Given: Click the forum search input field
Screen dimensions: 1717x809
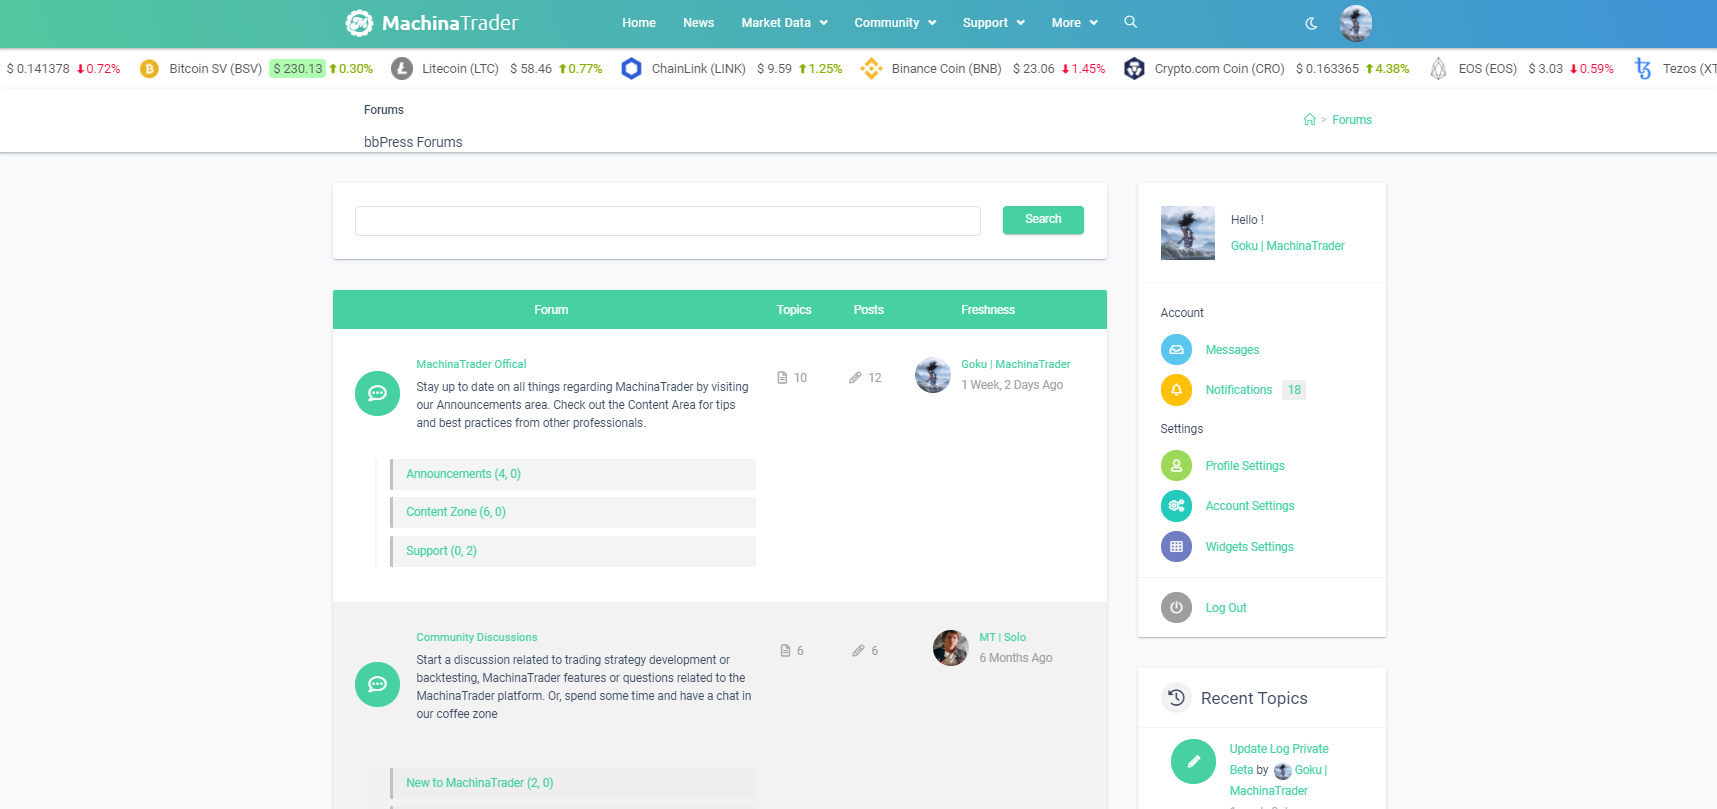Looking at the screenshot, I should coord(668,221).
